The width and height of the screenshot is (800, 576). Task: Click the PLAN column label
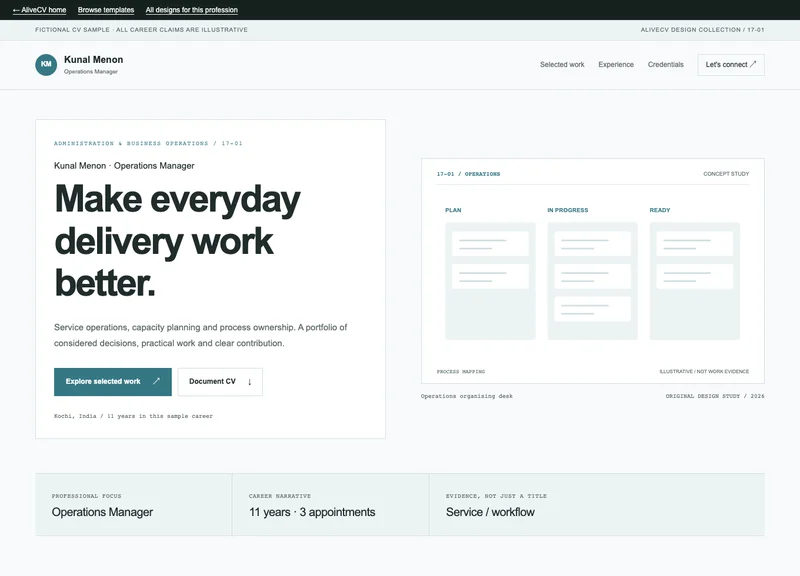[x=453, y=210]
